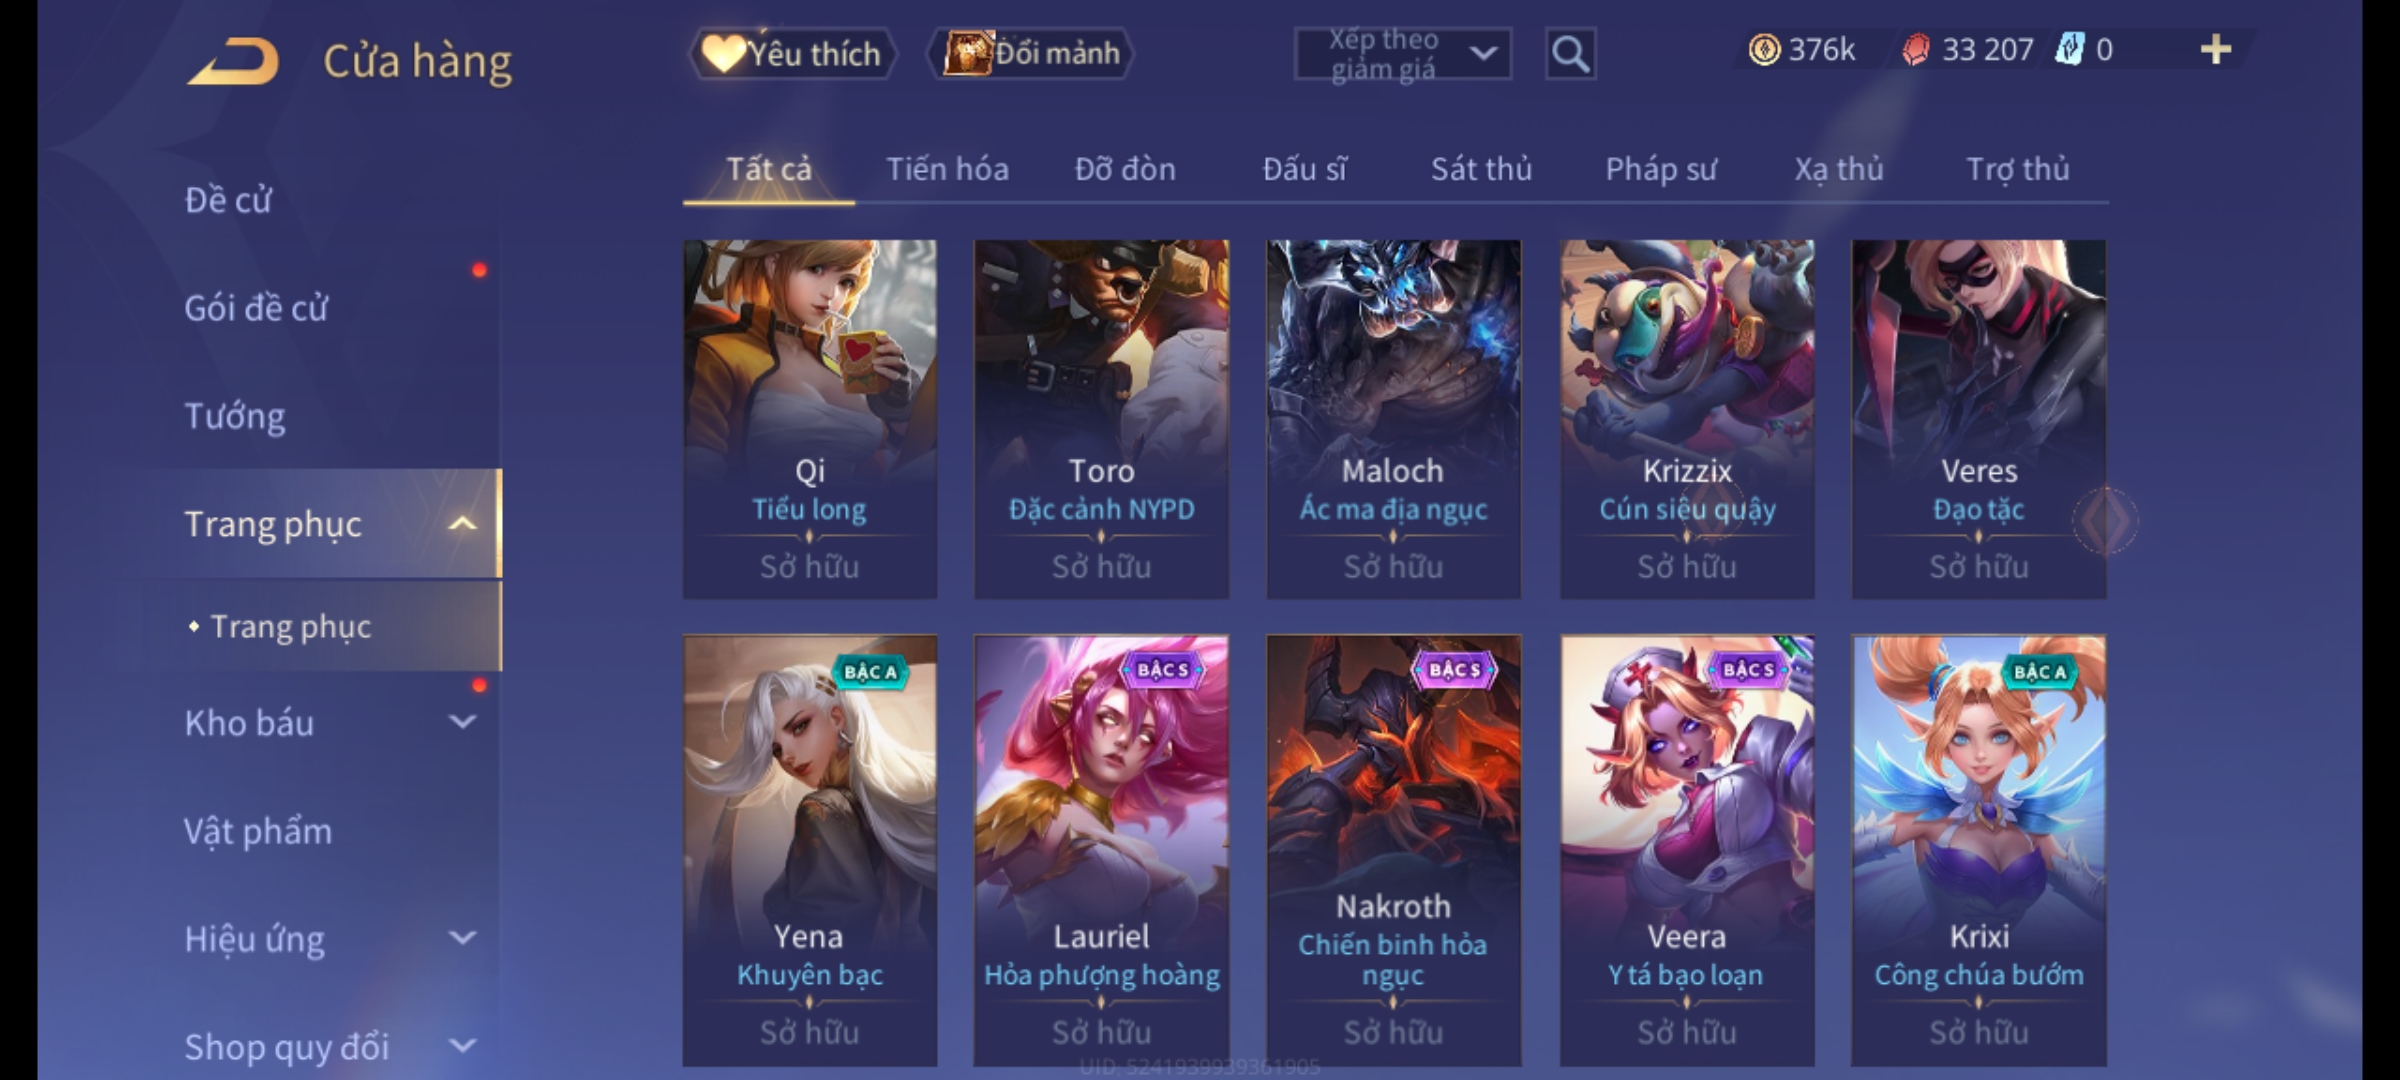Switch to the Tiến hóa tab
Screen dimensions: 2400x1080
click(x=947, y=169)
